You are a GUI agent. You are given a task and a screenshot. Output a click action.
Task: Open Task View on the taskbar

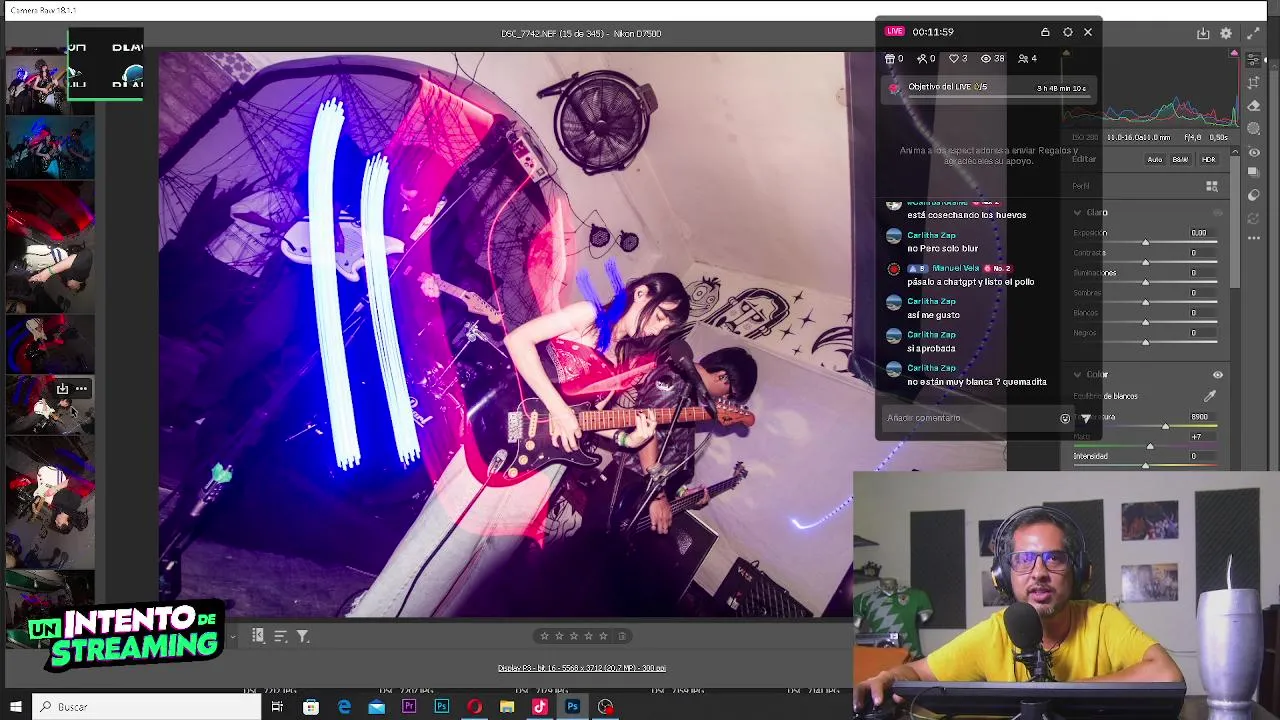[277, 707]
